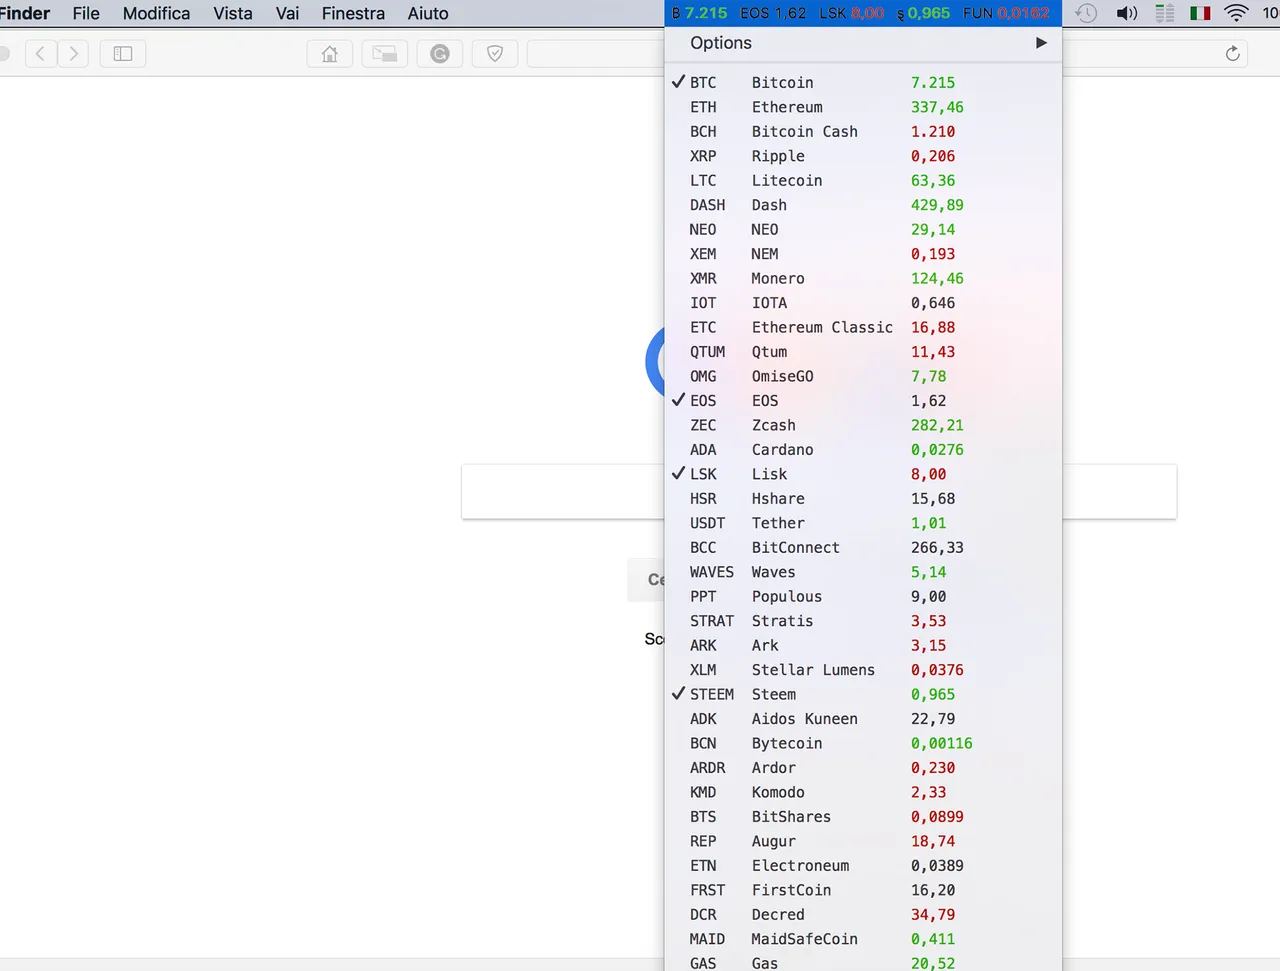1280x971 pixels.
Task: Toggle the sidebar view button
Action: tap(123, 54)
